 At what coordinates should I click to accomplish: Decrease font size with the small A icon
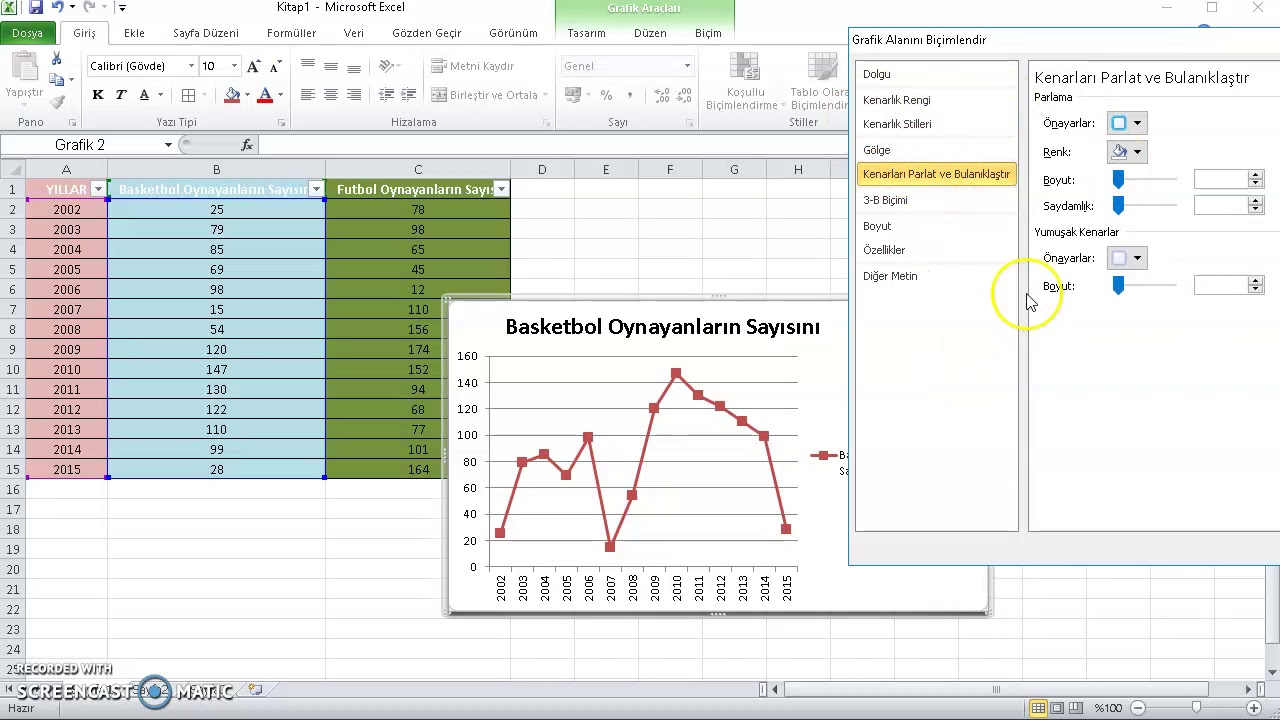(x=275, y=66)
